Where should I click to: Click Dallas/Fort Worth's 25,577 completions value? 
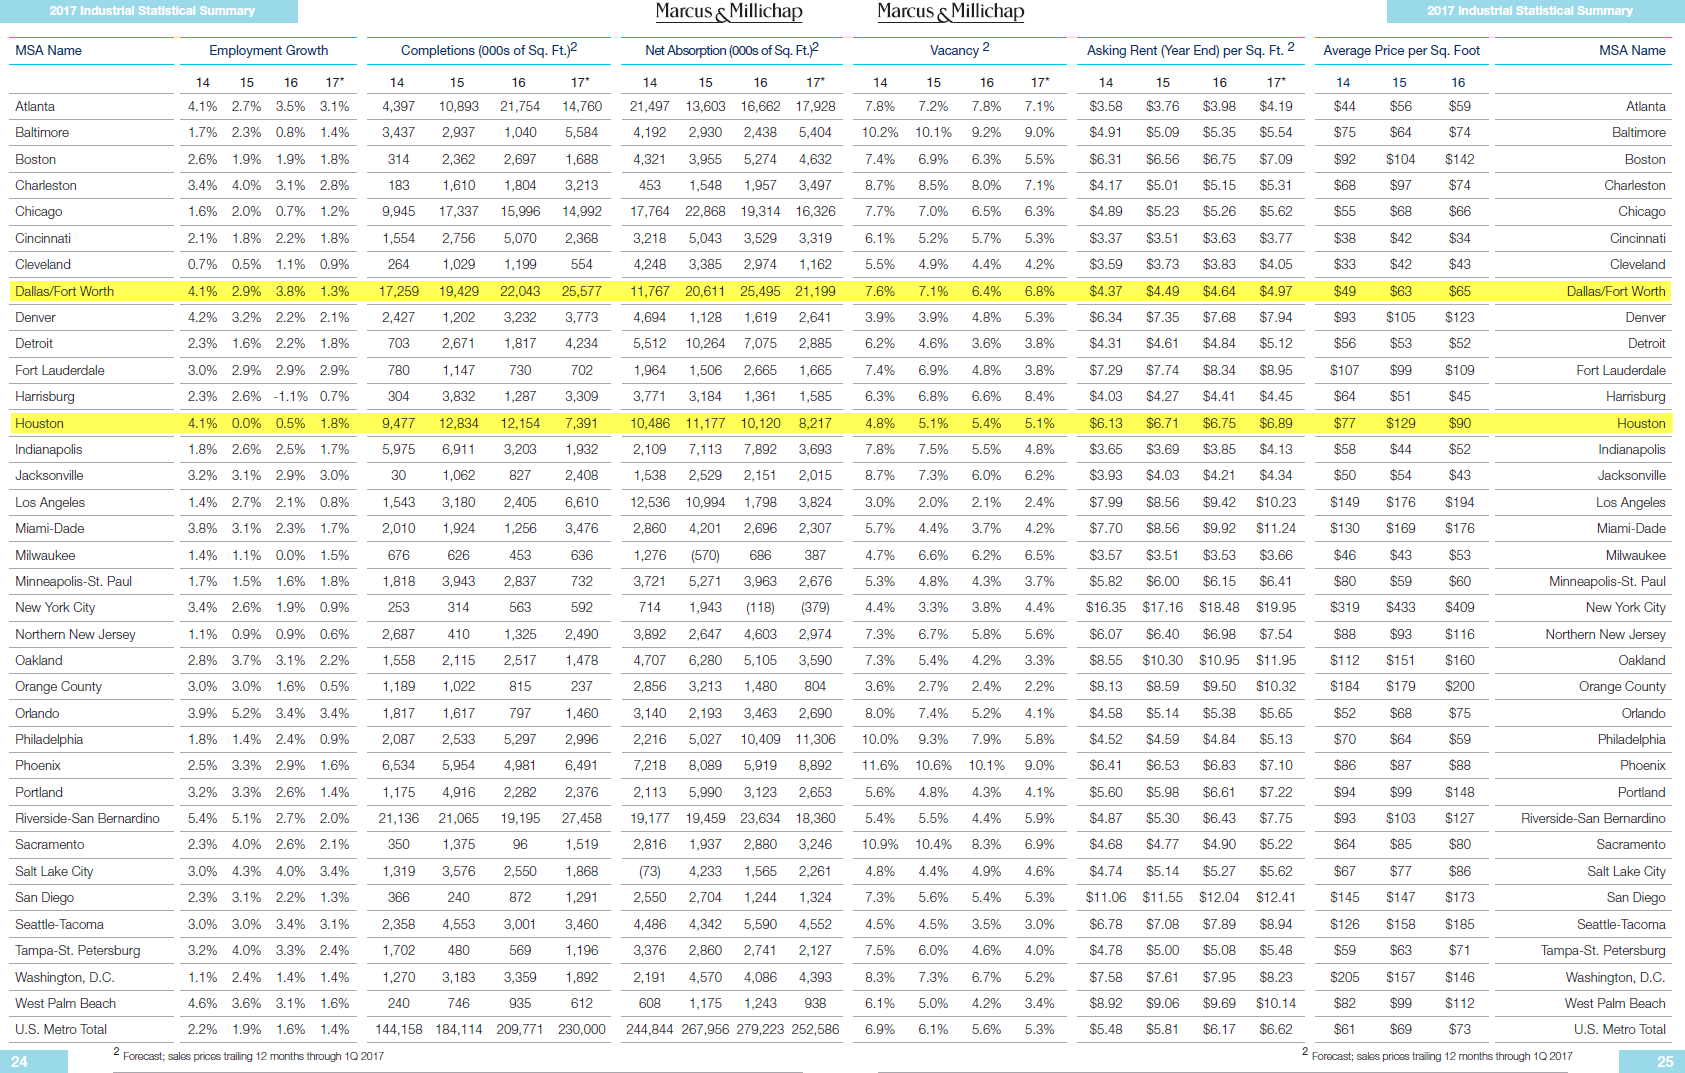pos(582,291)
